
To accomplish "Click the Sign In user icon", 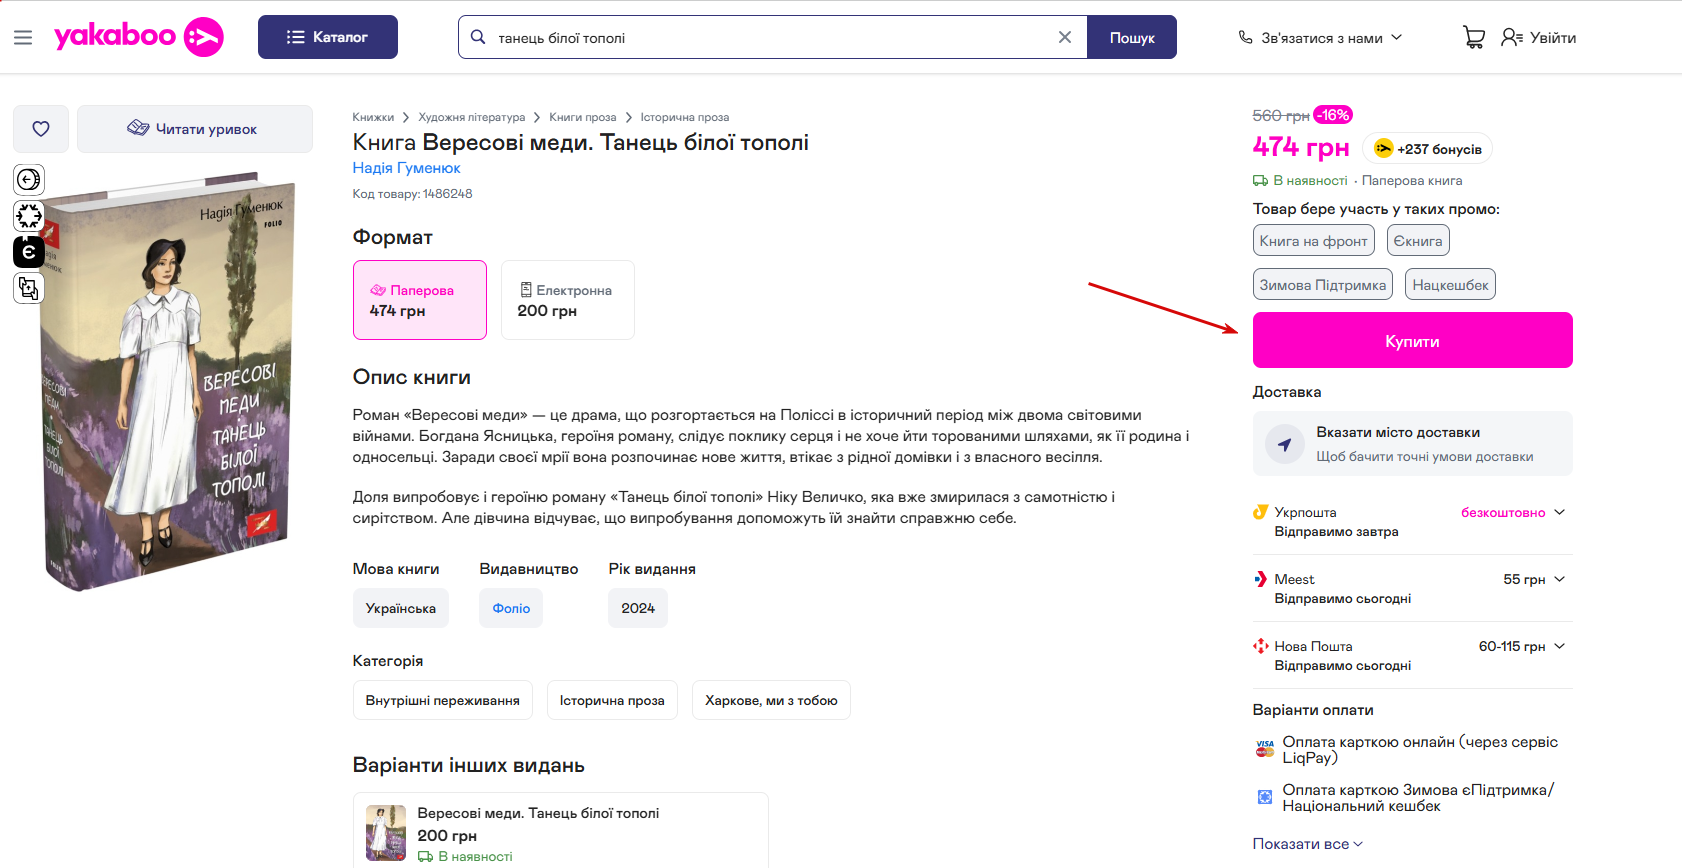I will 1511,37.
